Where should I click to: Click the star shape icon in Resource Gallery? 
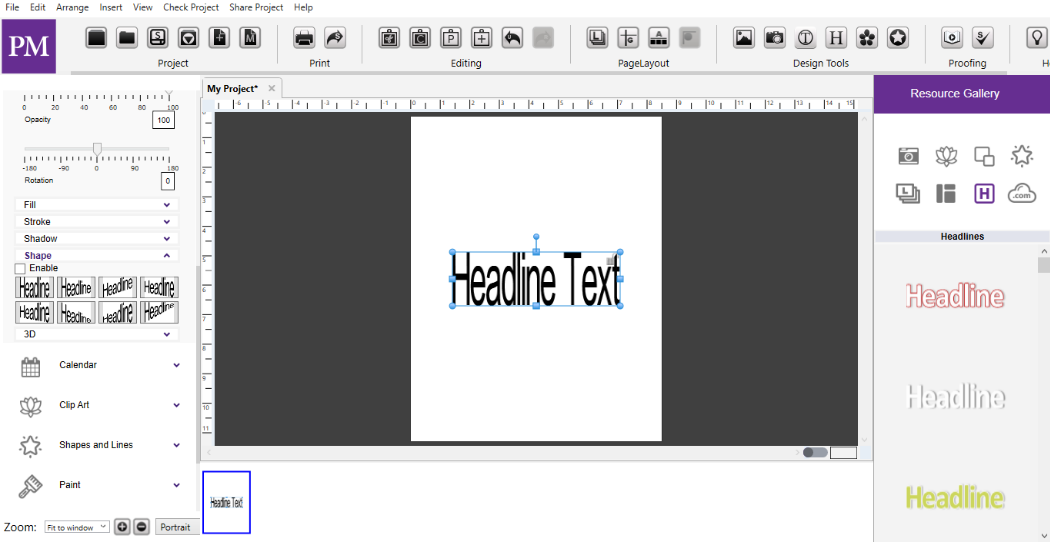click(x=1022, y=156)
